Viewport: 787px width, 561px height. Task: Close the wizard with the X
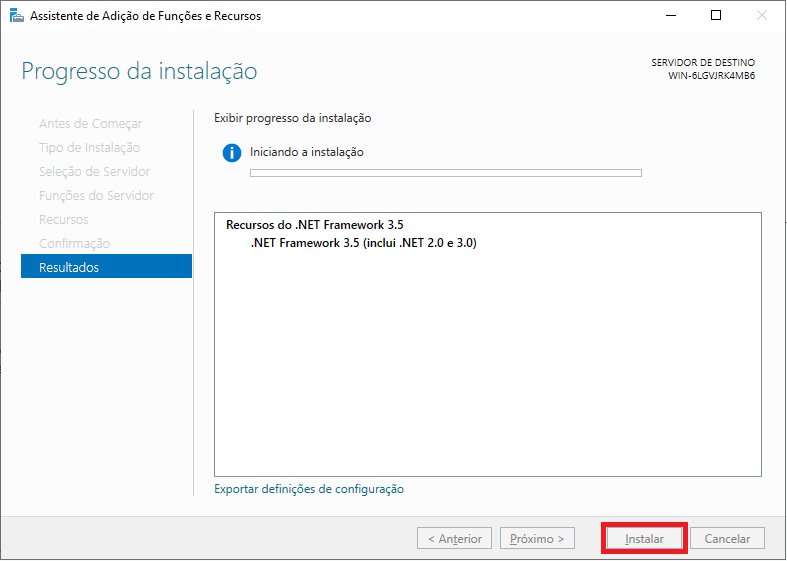[762, 16]
